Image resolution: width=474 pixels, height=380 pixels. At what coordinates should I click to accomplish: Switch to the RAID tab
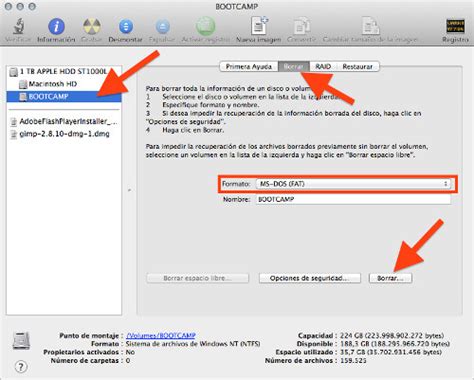323,67
